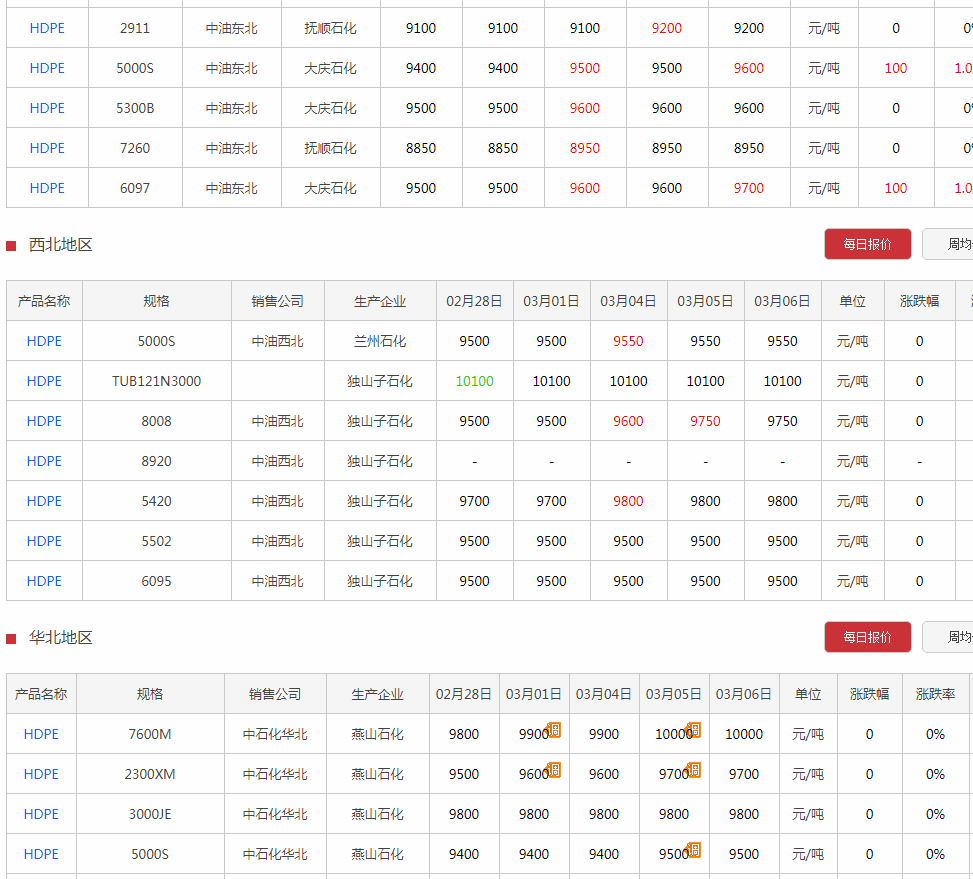Open 调 badge on 2300XM row's 03月01日 price
Image resolution: width=973 pixels, height=879 pixels.
pyautogui.click(x=554, y=770)
